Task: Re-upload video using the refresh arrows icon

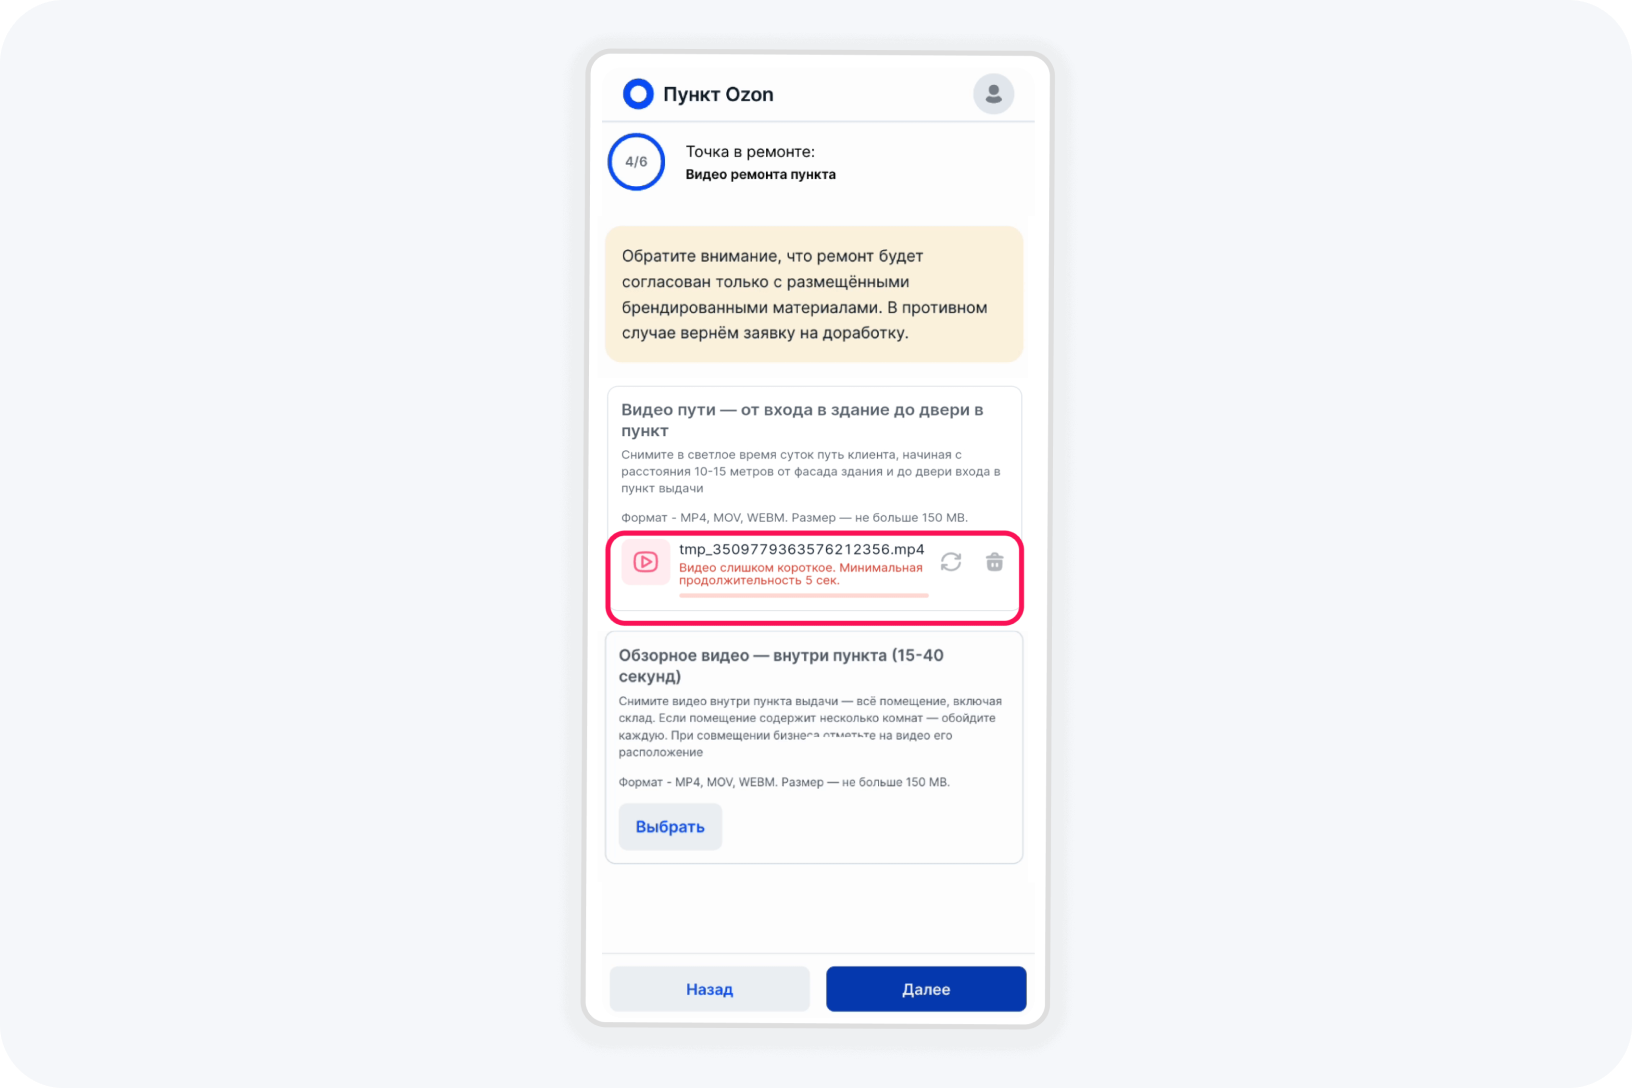Action: (951, 562)
